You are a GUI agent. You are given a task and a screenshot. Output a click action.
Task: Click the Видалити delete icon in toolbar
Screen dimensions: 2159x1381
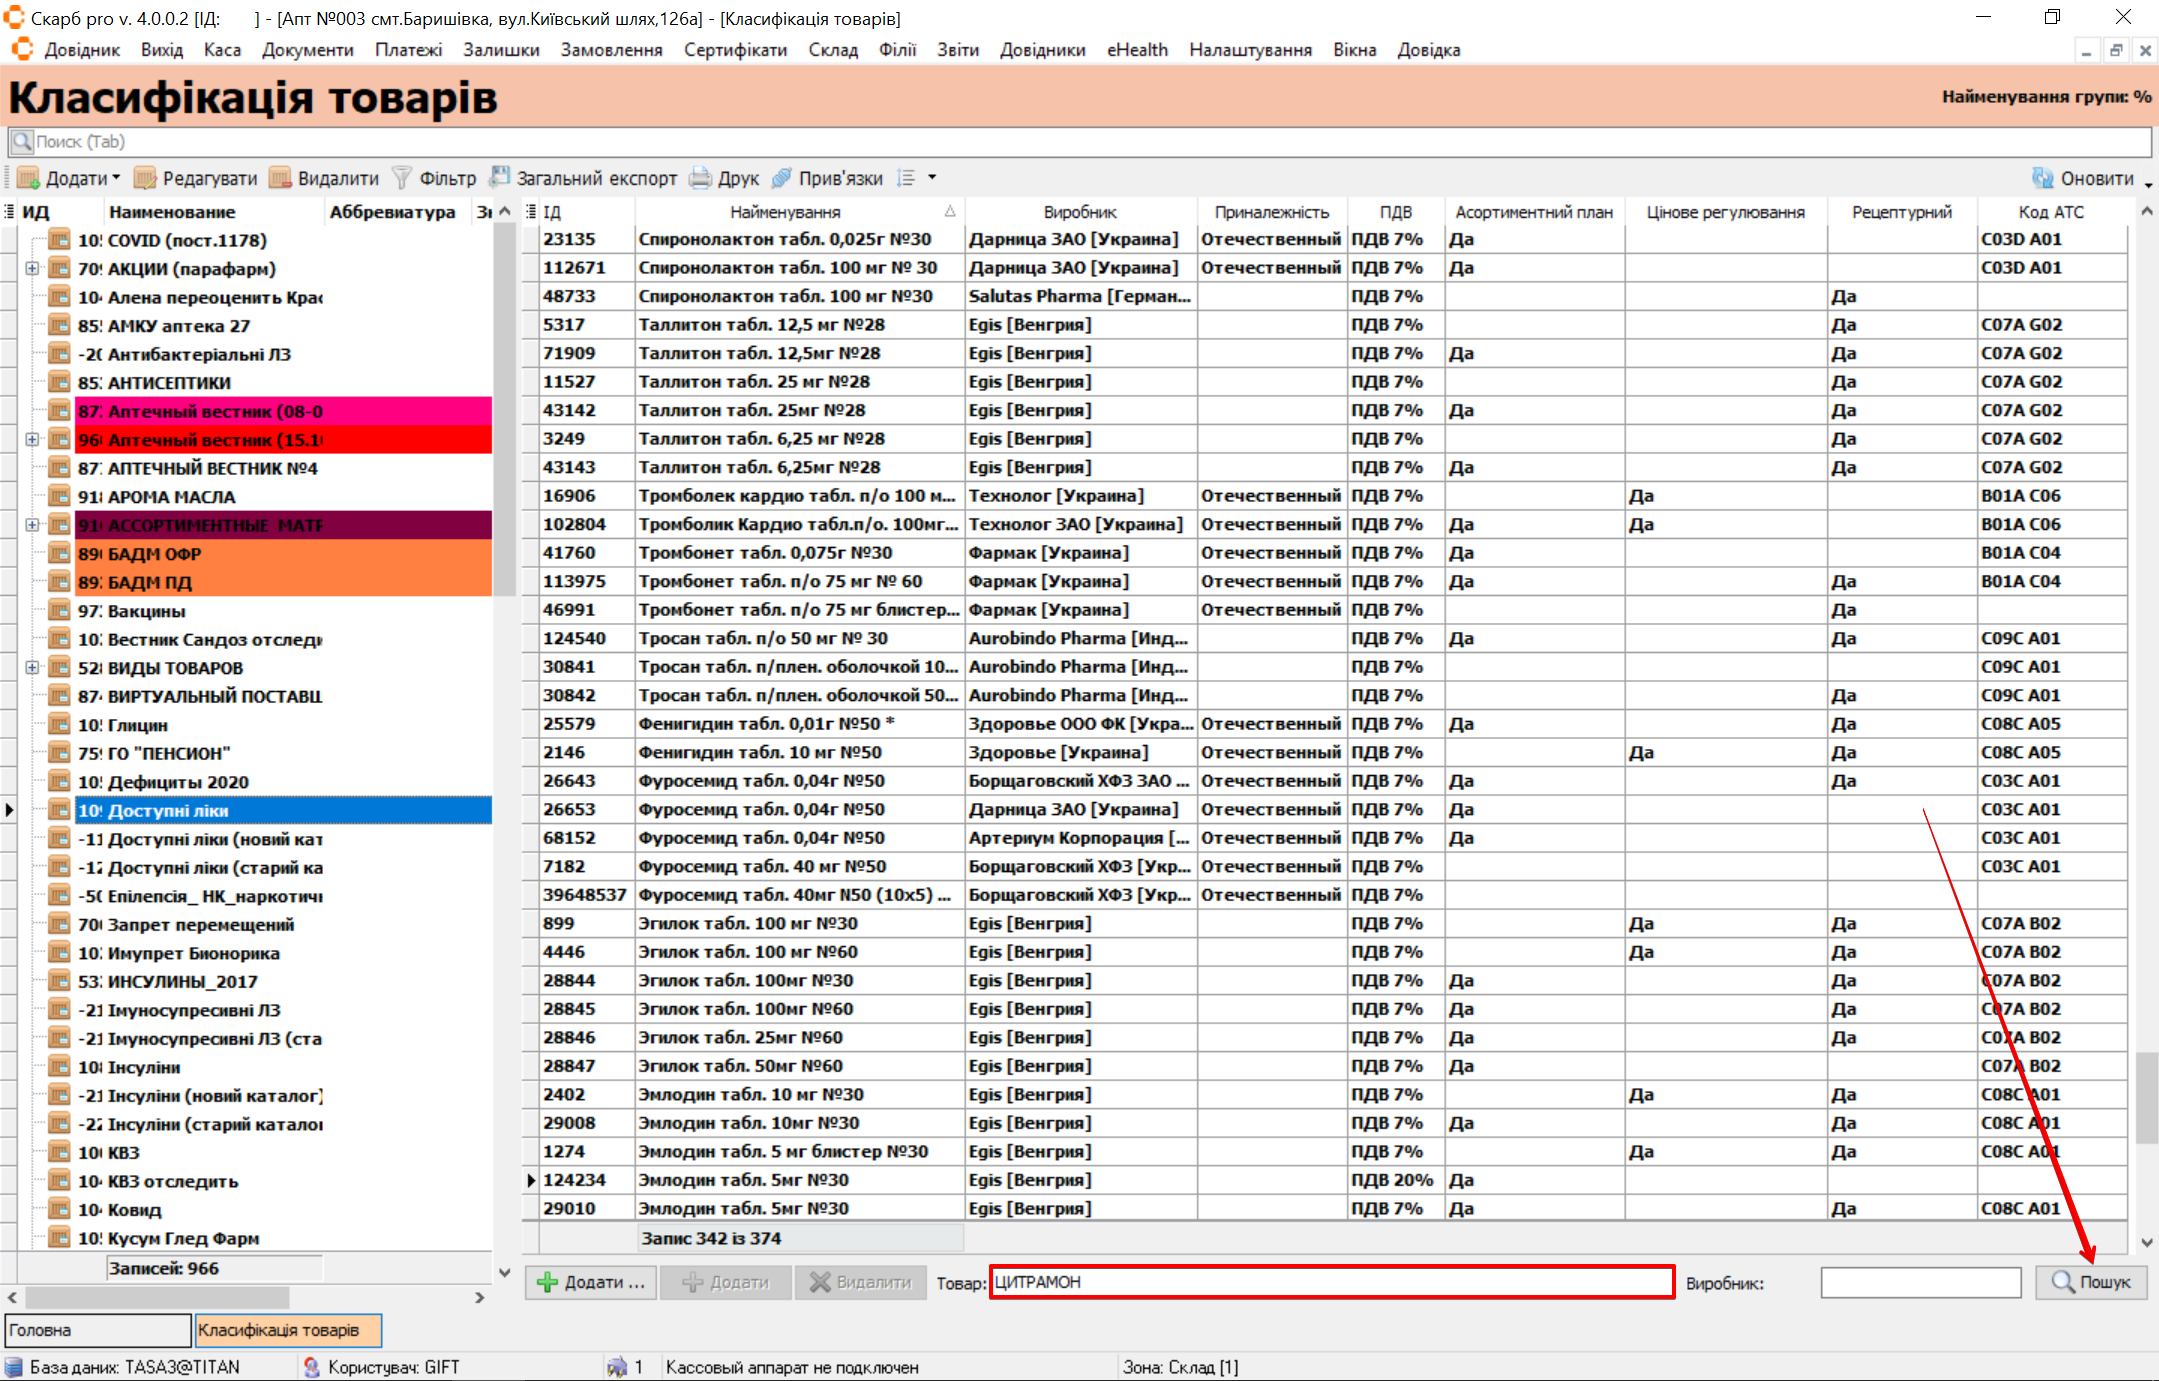(x=281, y=178)
